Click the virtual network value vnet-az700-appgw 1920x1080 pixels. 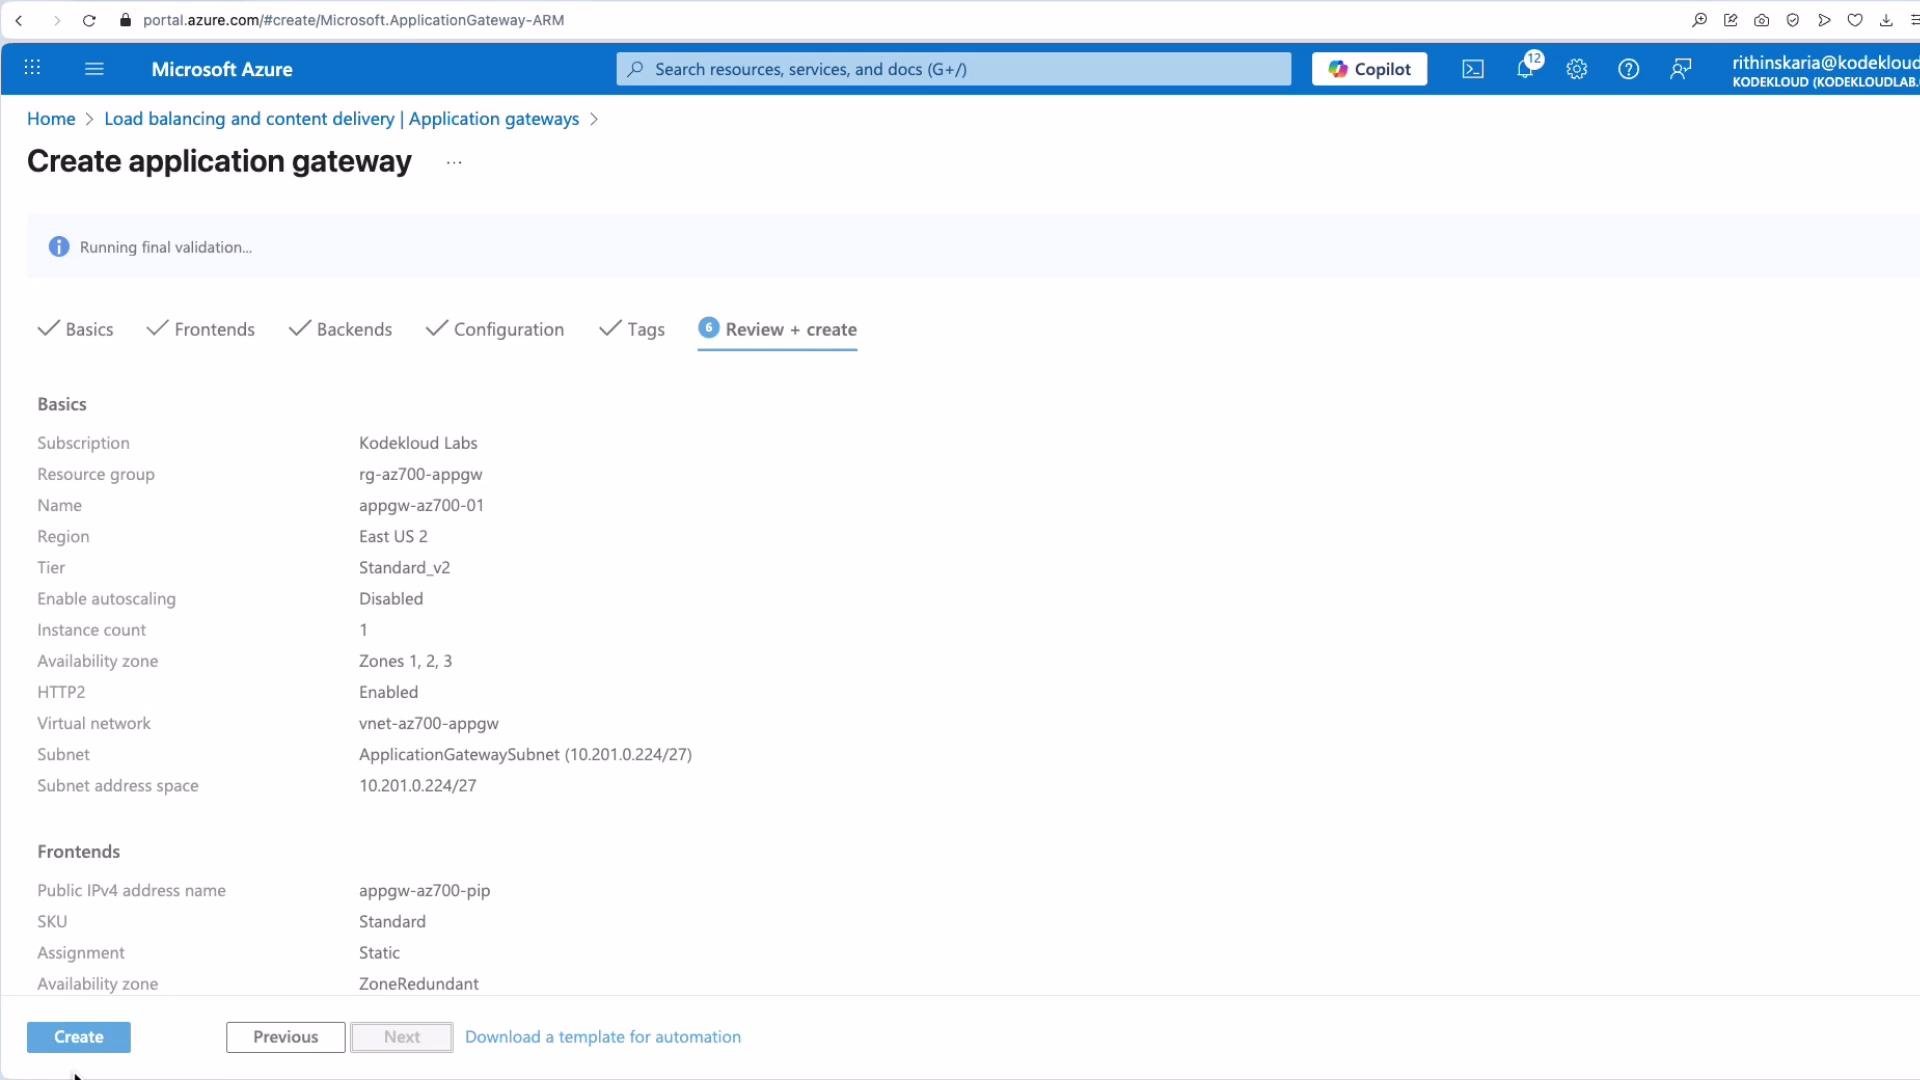[429, 723]
